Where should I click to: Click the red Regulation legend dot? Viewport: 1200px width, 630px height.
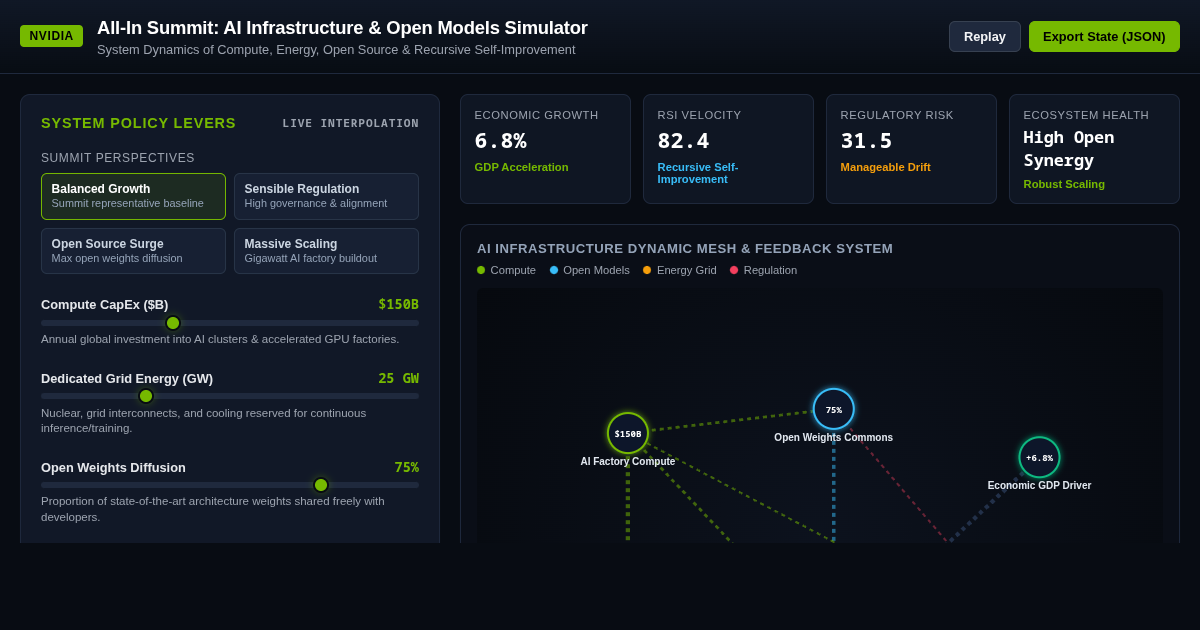[x=734, y=270]
